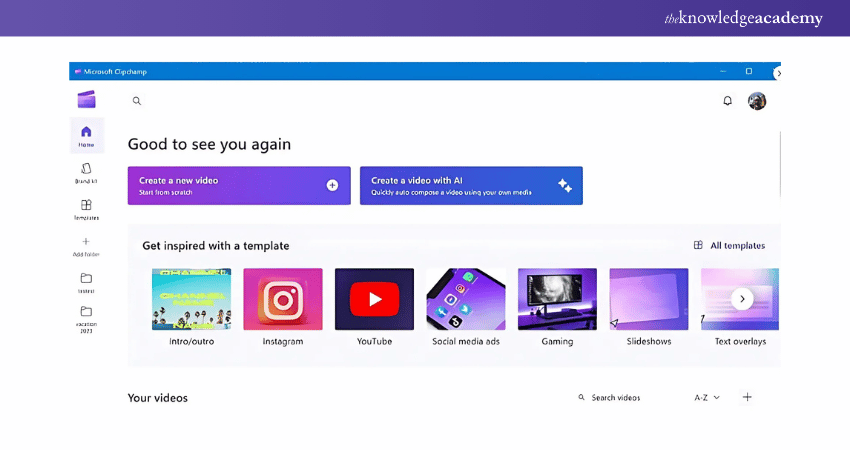Image resolution: width=850 pixels, height=450 pixels.
Task: Open the user profile avatar
Action: (757, 101)
